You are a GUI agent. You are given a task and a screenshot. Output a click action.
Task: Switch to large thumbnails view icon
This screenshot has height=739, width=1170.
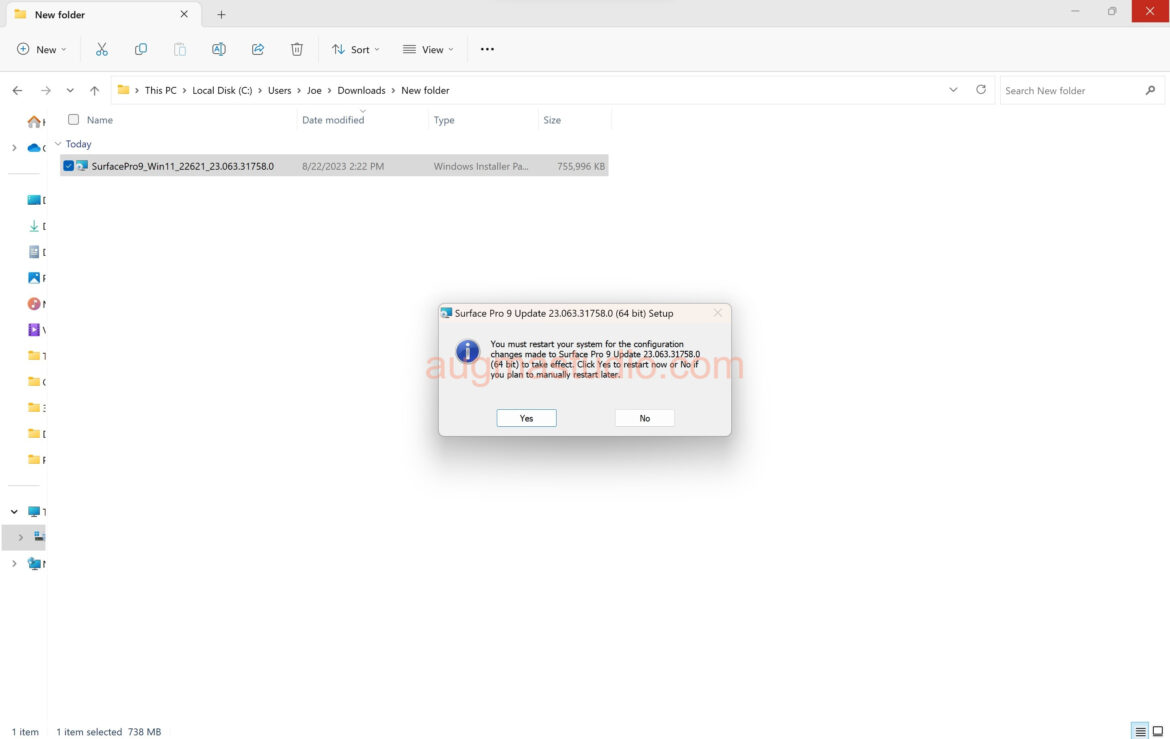(x=1157, y=732)
